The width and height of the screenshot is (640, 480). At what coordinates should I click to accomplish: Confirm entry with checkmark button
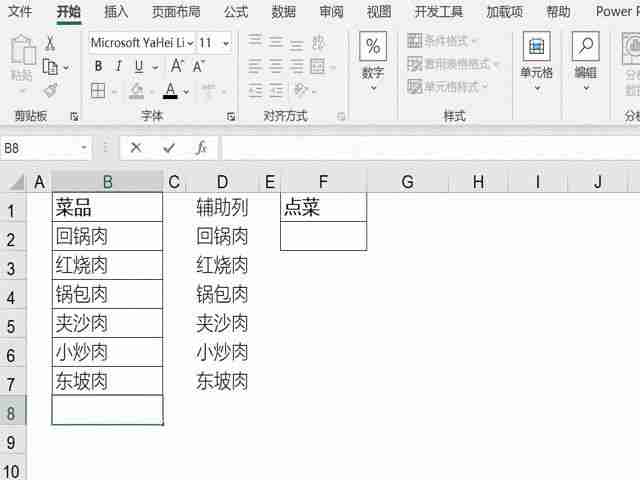coord(169,148)
